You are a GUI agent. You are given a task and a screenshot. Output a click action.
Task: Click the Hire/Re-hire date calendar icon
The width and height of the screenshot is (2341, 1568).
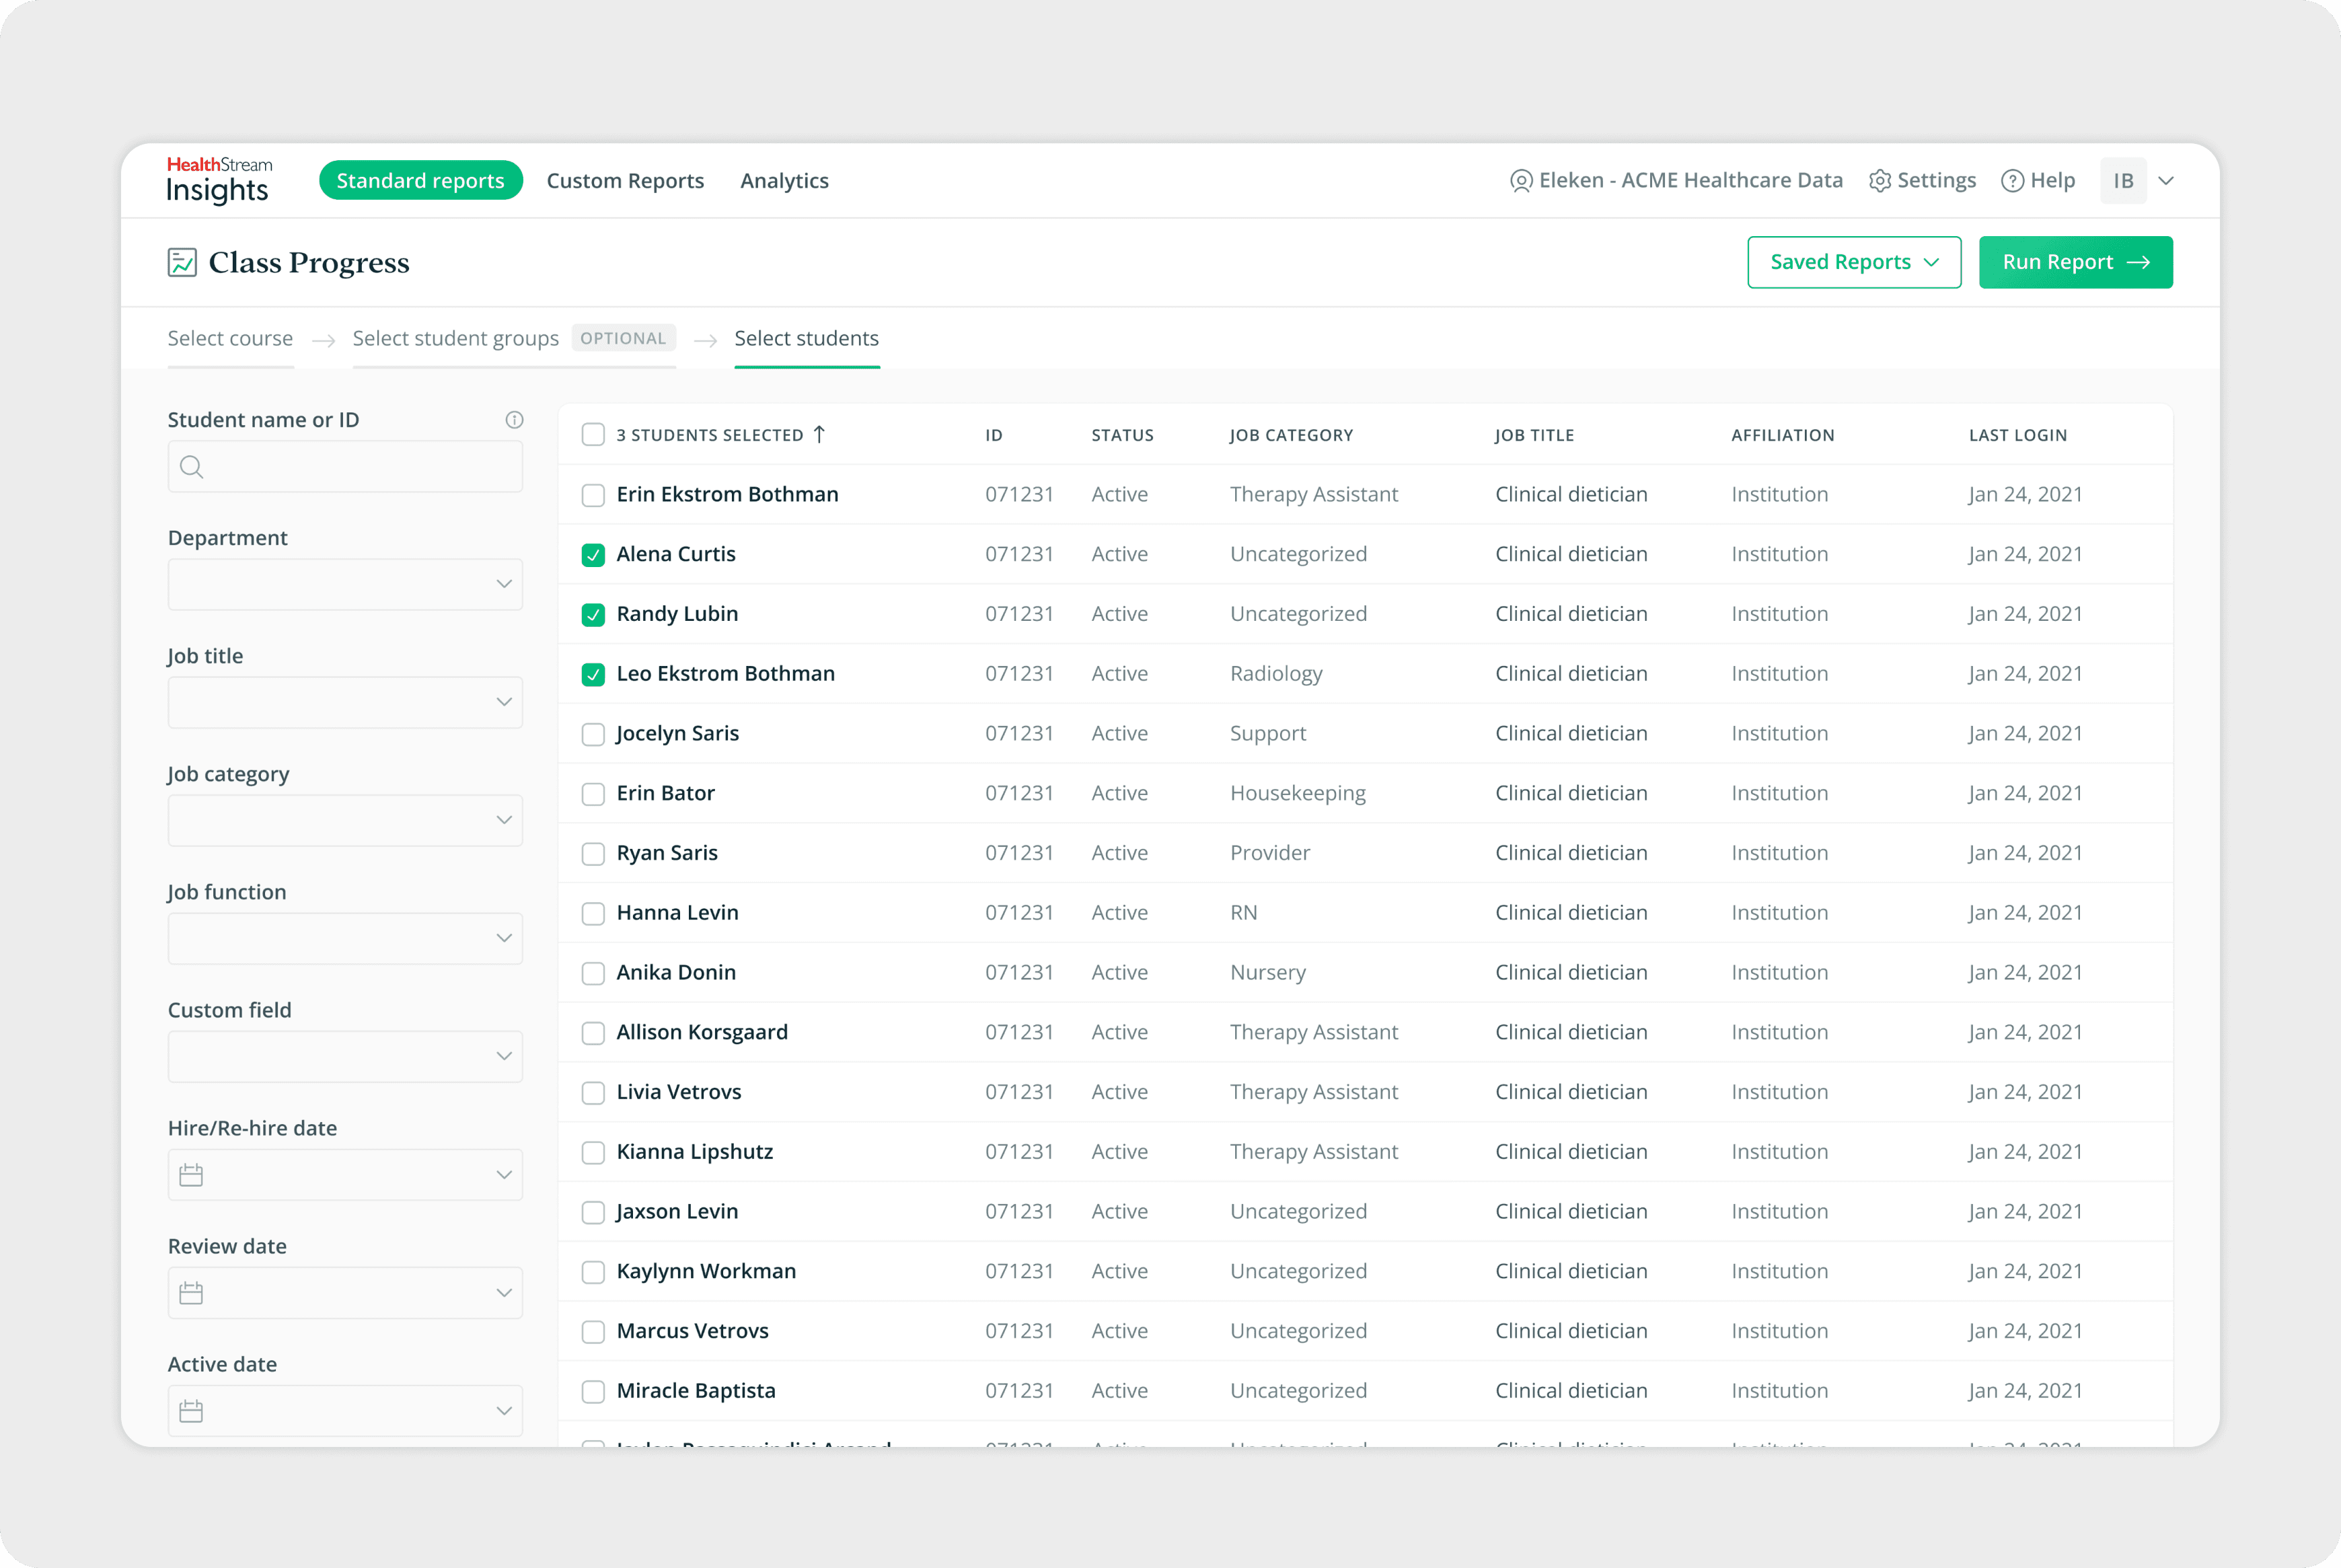point(191,1175)
